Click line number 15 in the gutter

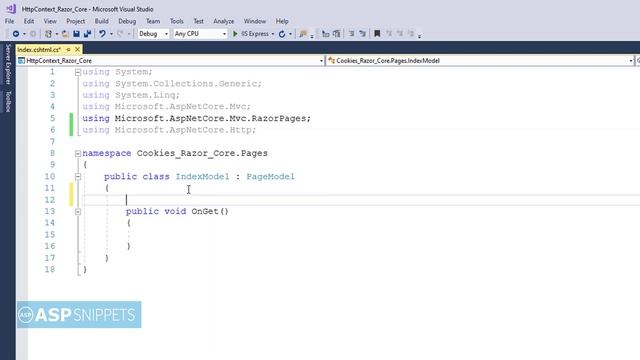pos(50,235)
